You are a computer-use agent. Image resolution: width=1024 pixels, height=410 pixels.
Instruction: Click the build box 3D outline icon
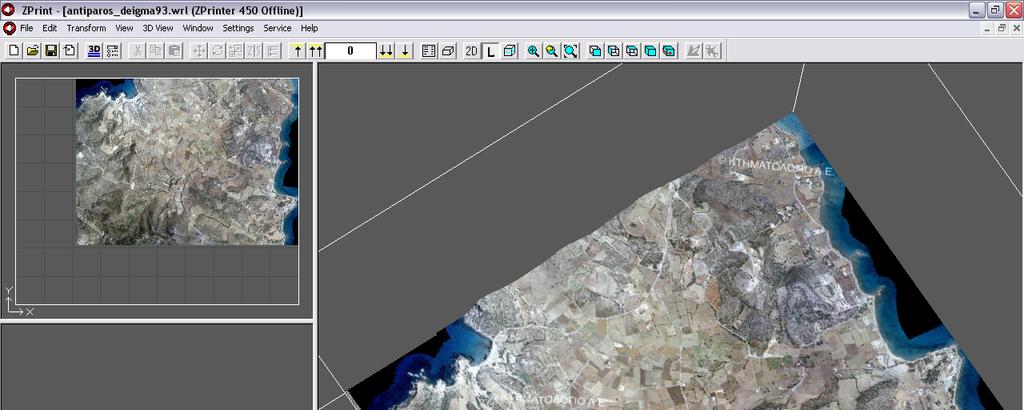point(447,51)
